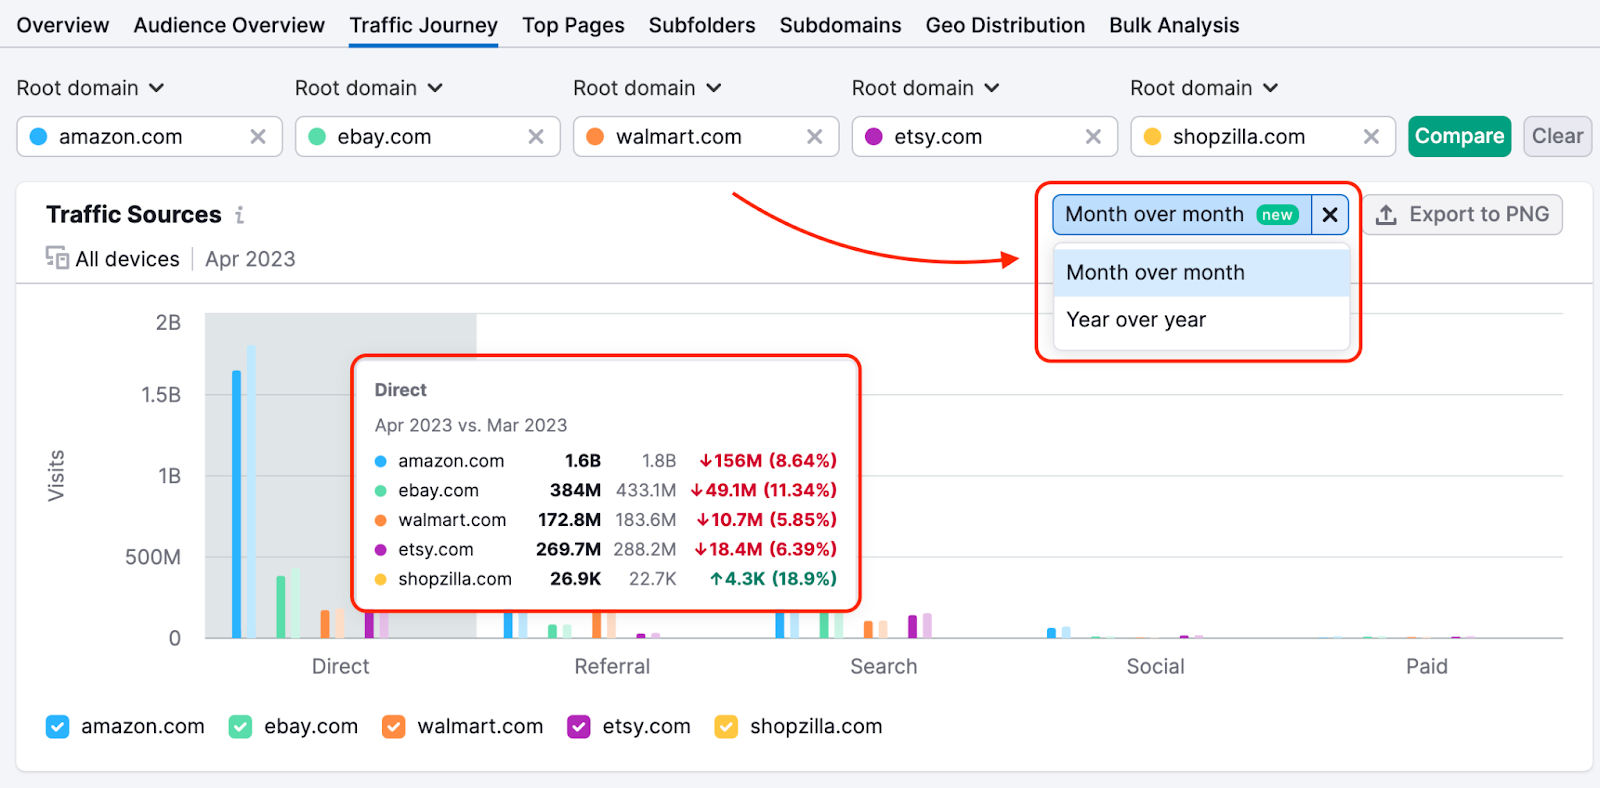Remove amazon.com from domain field

(258, 137)
